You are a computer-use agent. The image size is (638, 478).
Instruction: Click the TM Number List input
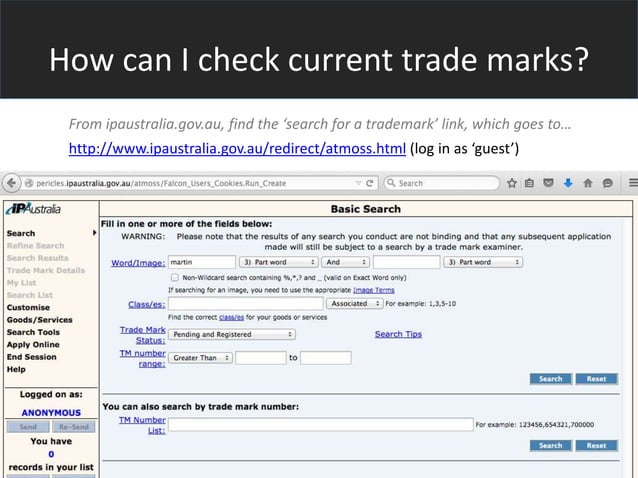click(x=321, y=424)
